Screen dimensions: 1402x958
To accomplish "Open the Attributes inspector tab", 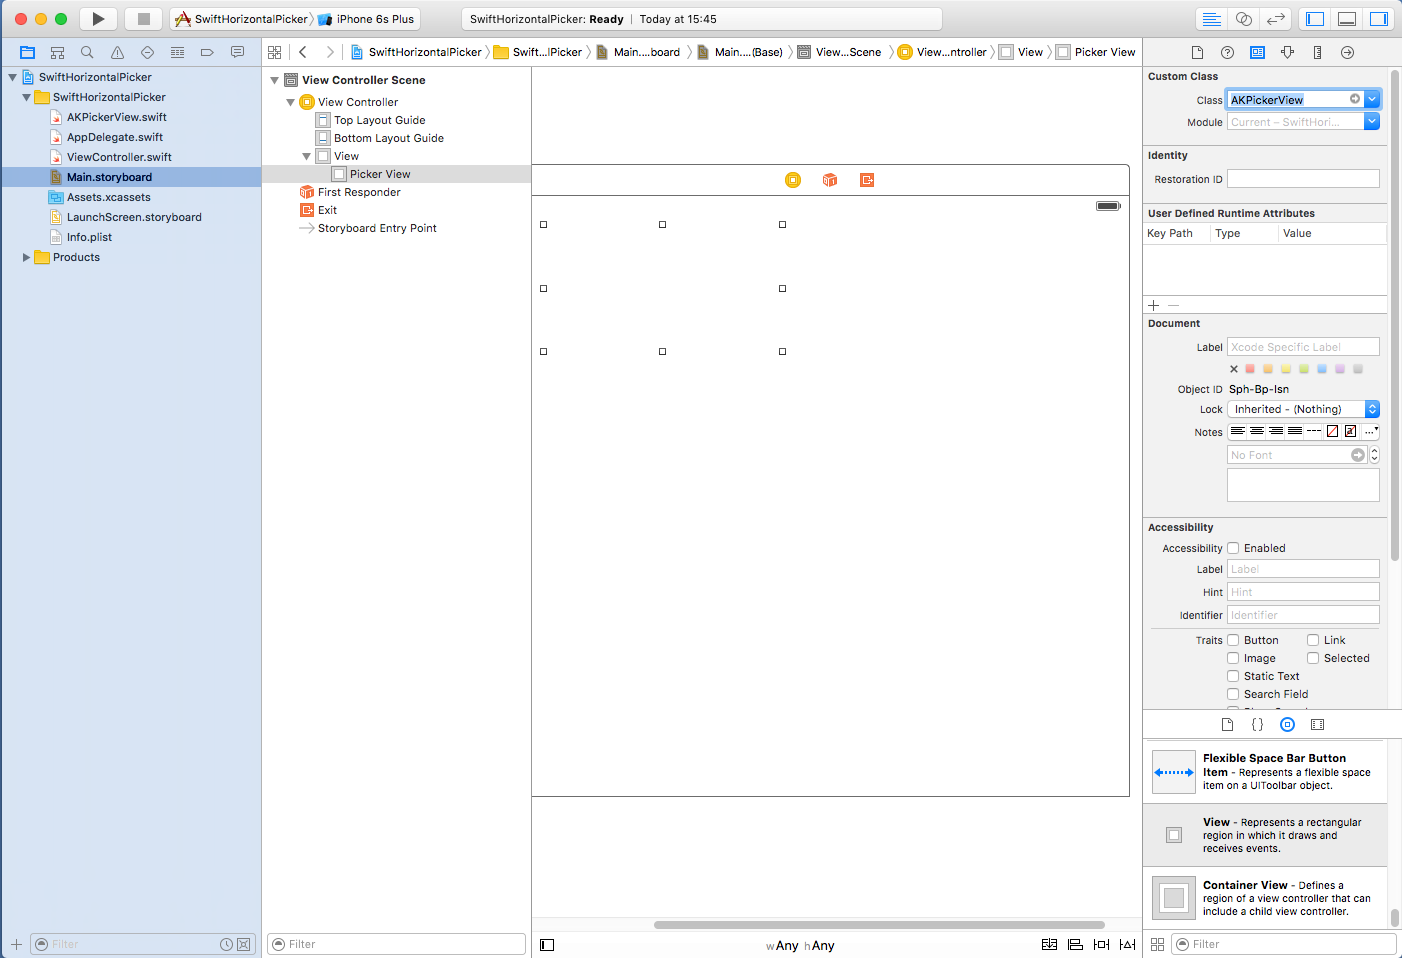I will 1287,52.
